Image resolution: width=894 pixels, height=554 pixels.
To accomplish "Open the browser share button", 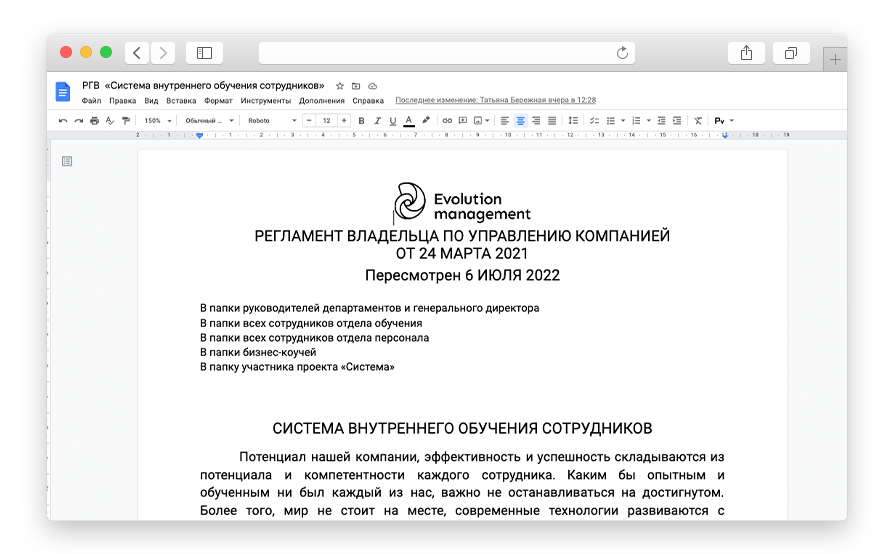I will 746,53.
